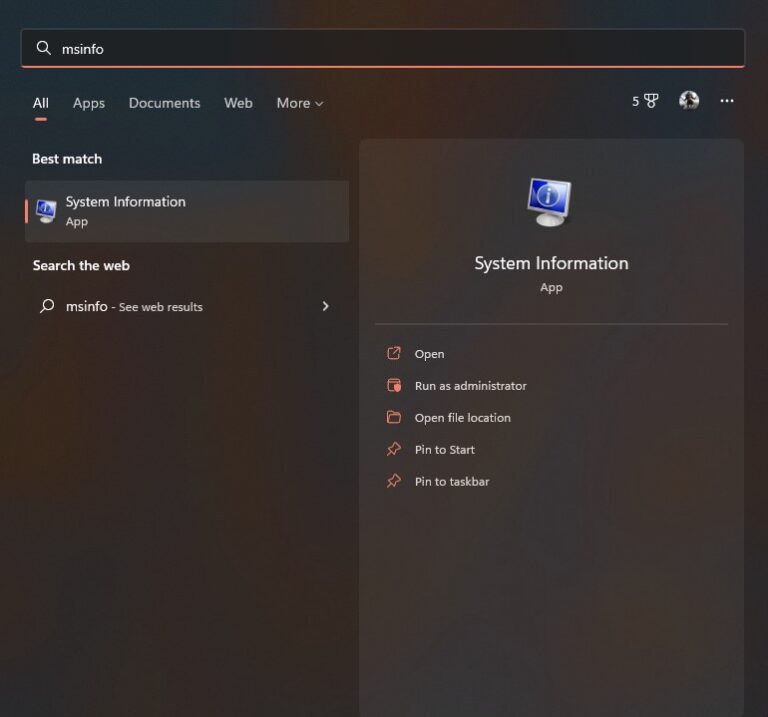Screen dimensions: 768x717
Task: Click the user profile avatar
Action: (689, 100)
